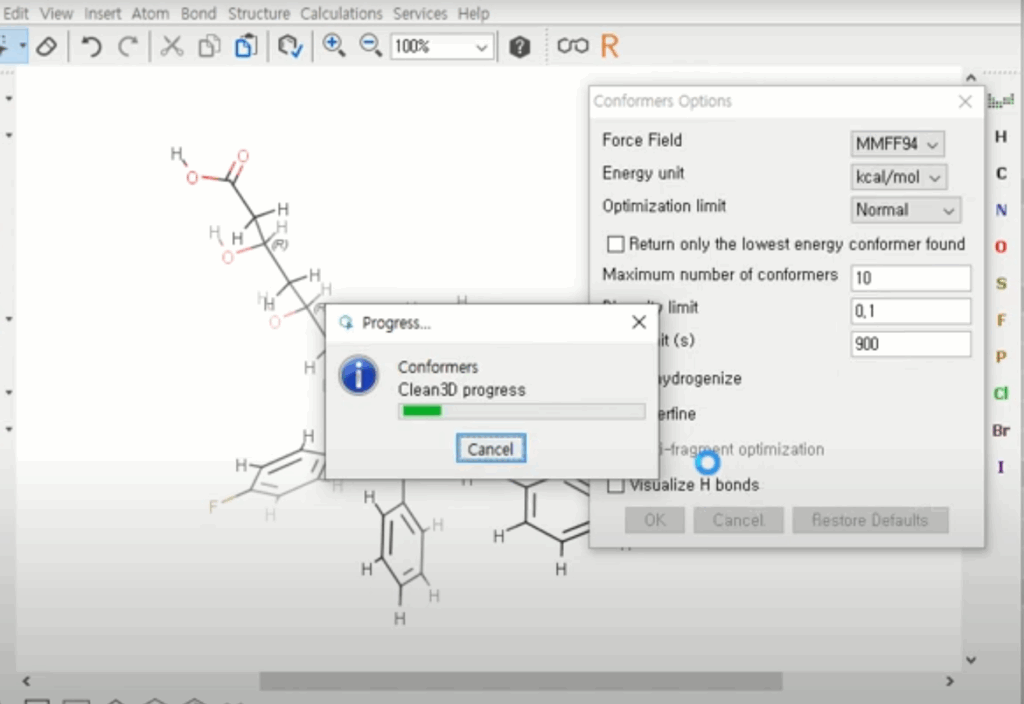Open the Help menu

(x=473, y=13)
